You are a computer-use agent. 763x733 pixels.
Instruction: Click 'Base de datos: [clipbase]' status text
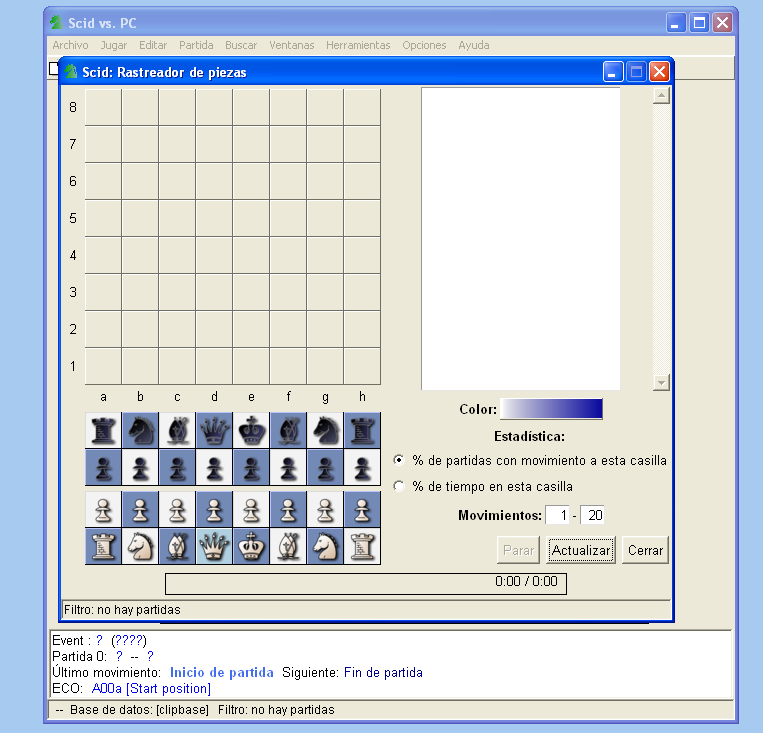139,710
